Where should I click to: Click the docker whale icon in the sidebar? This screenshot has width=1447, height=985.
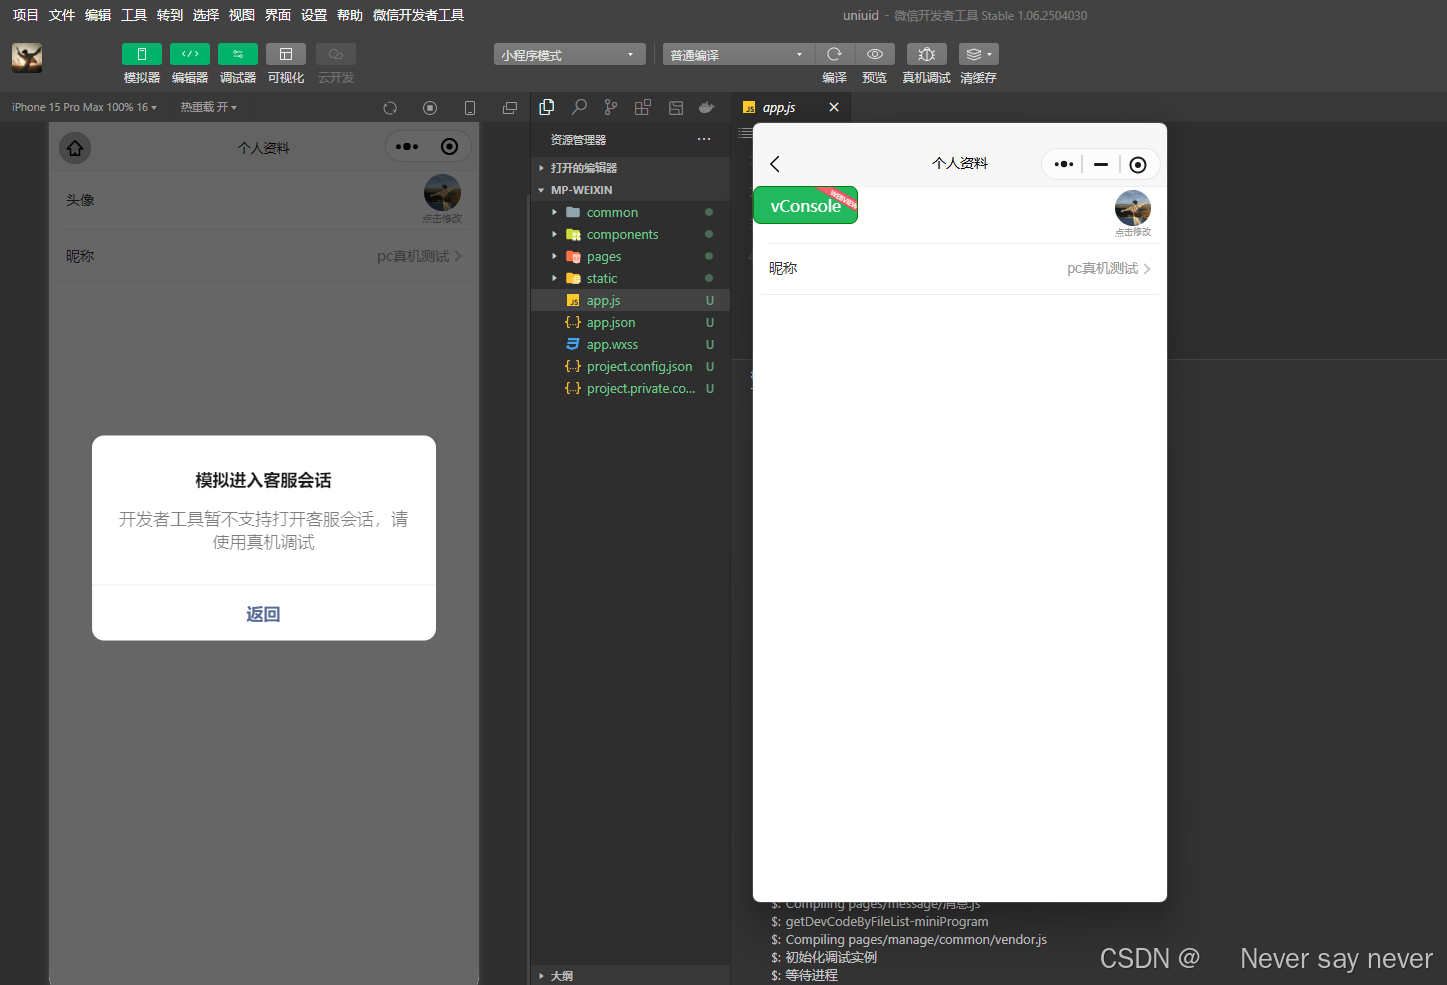[707, 107]
